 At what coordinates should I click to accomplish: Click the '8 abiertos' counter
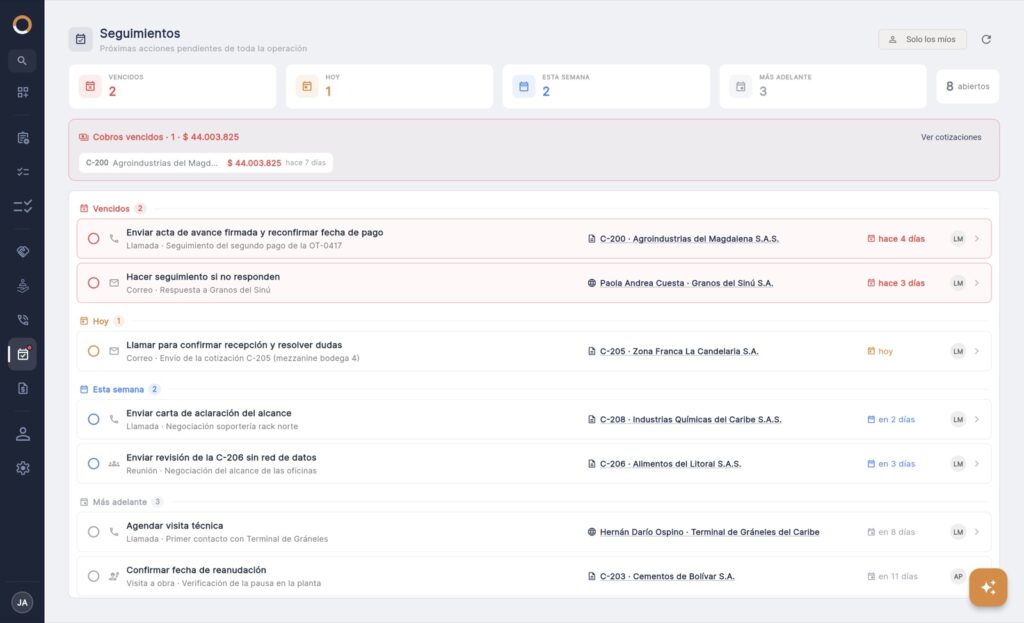click(967, 86)
